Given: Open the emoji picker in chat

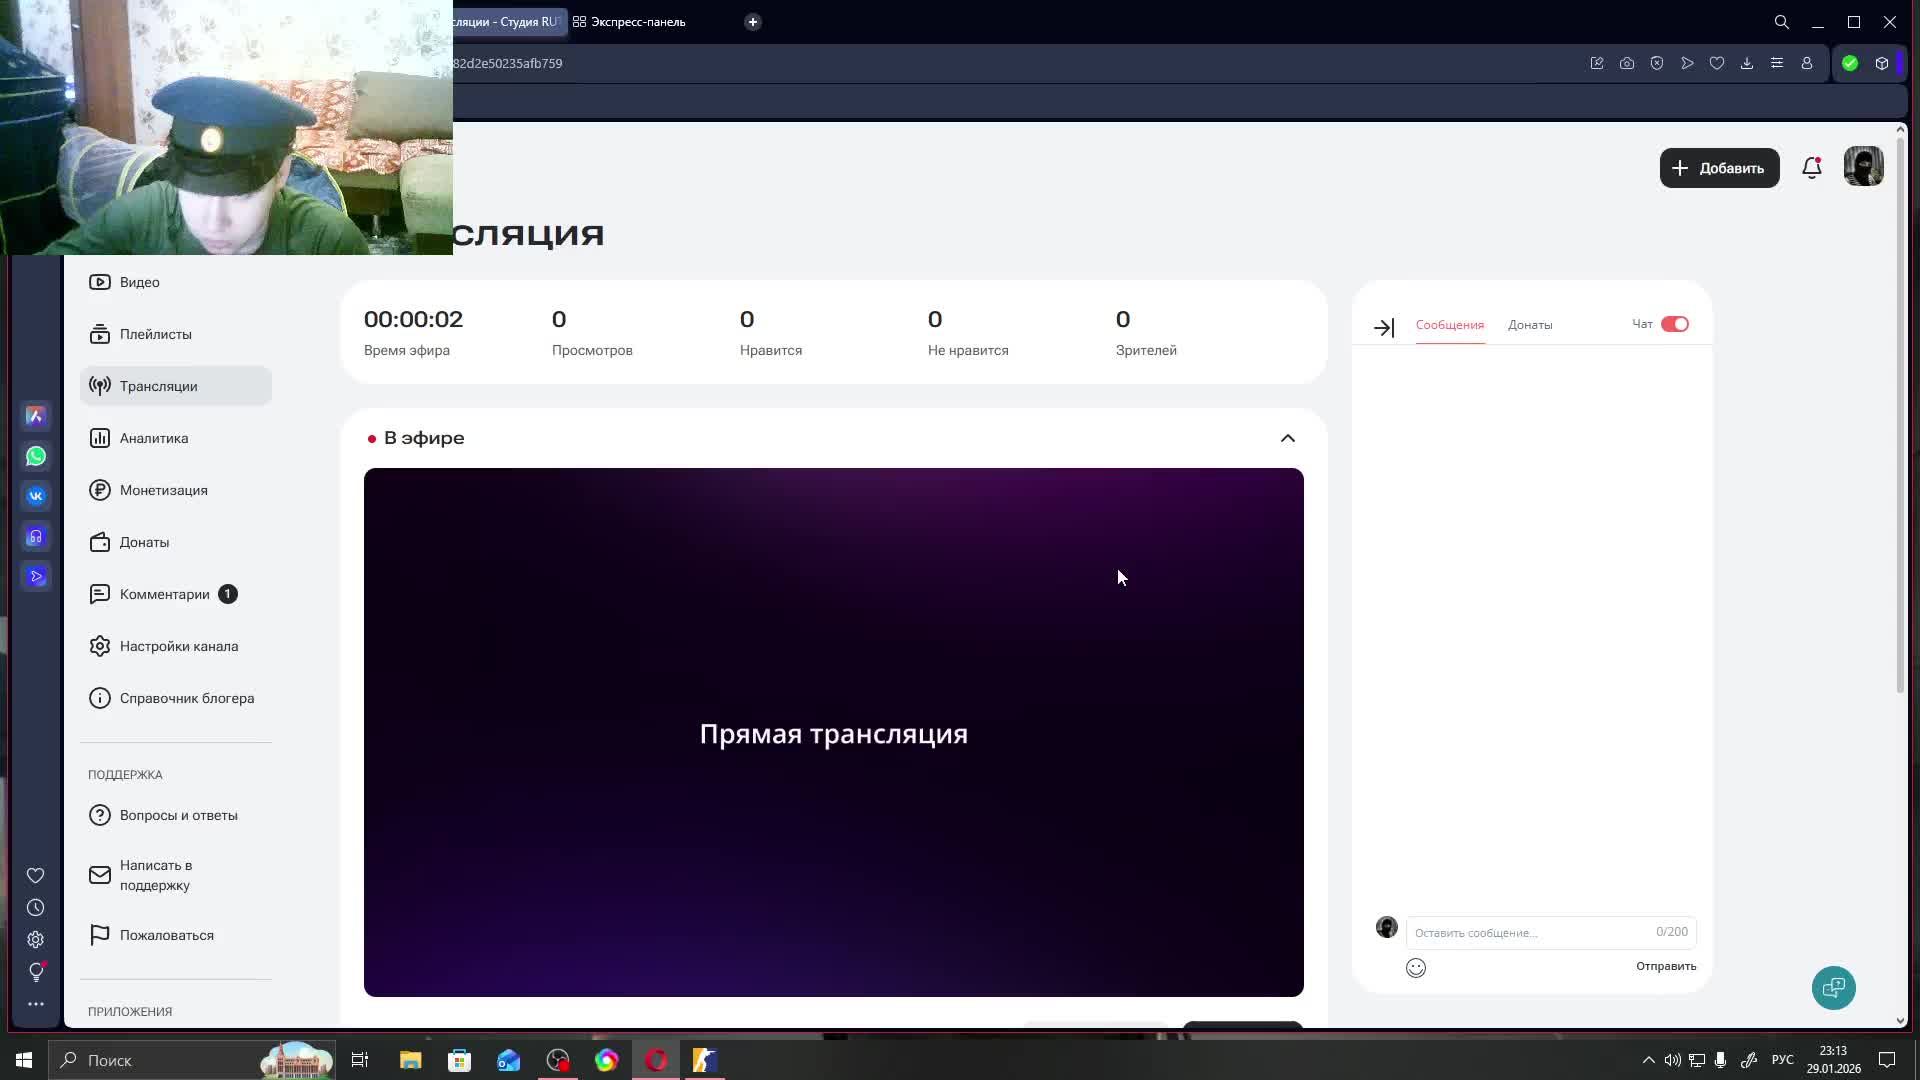Looking at the screenshot, I should click(1415, 968).
